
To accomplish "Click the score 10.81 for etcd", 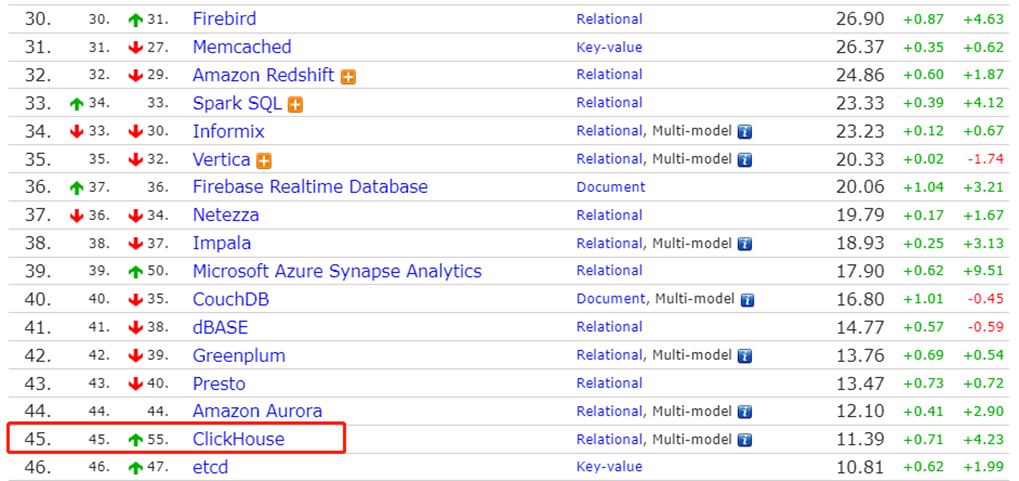I will tap(860, 467).
